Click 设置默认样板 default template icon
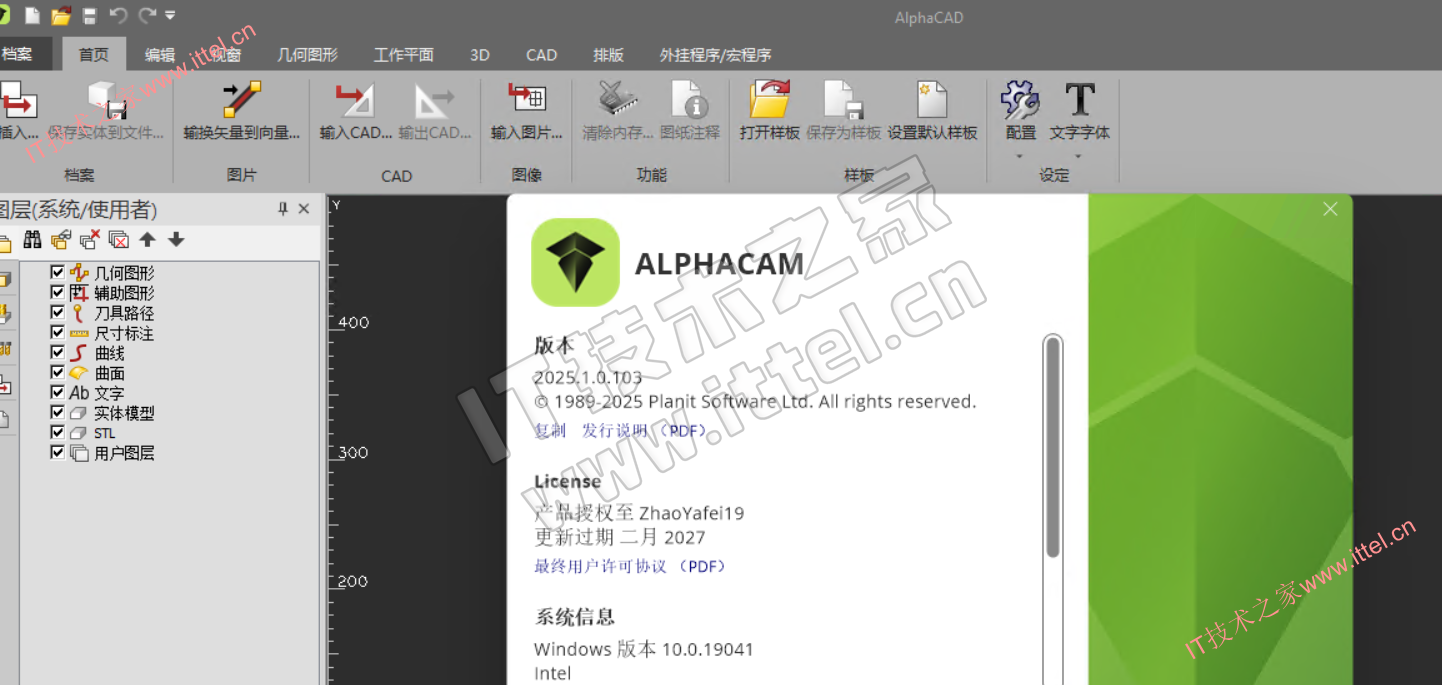 [931, 102]
